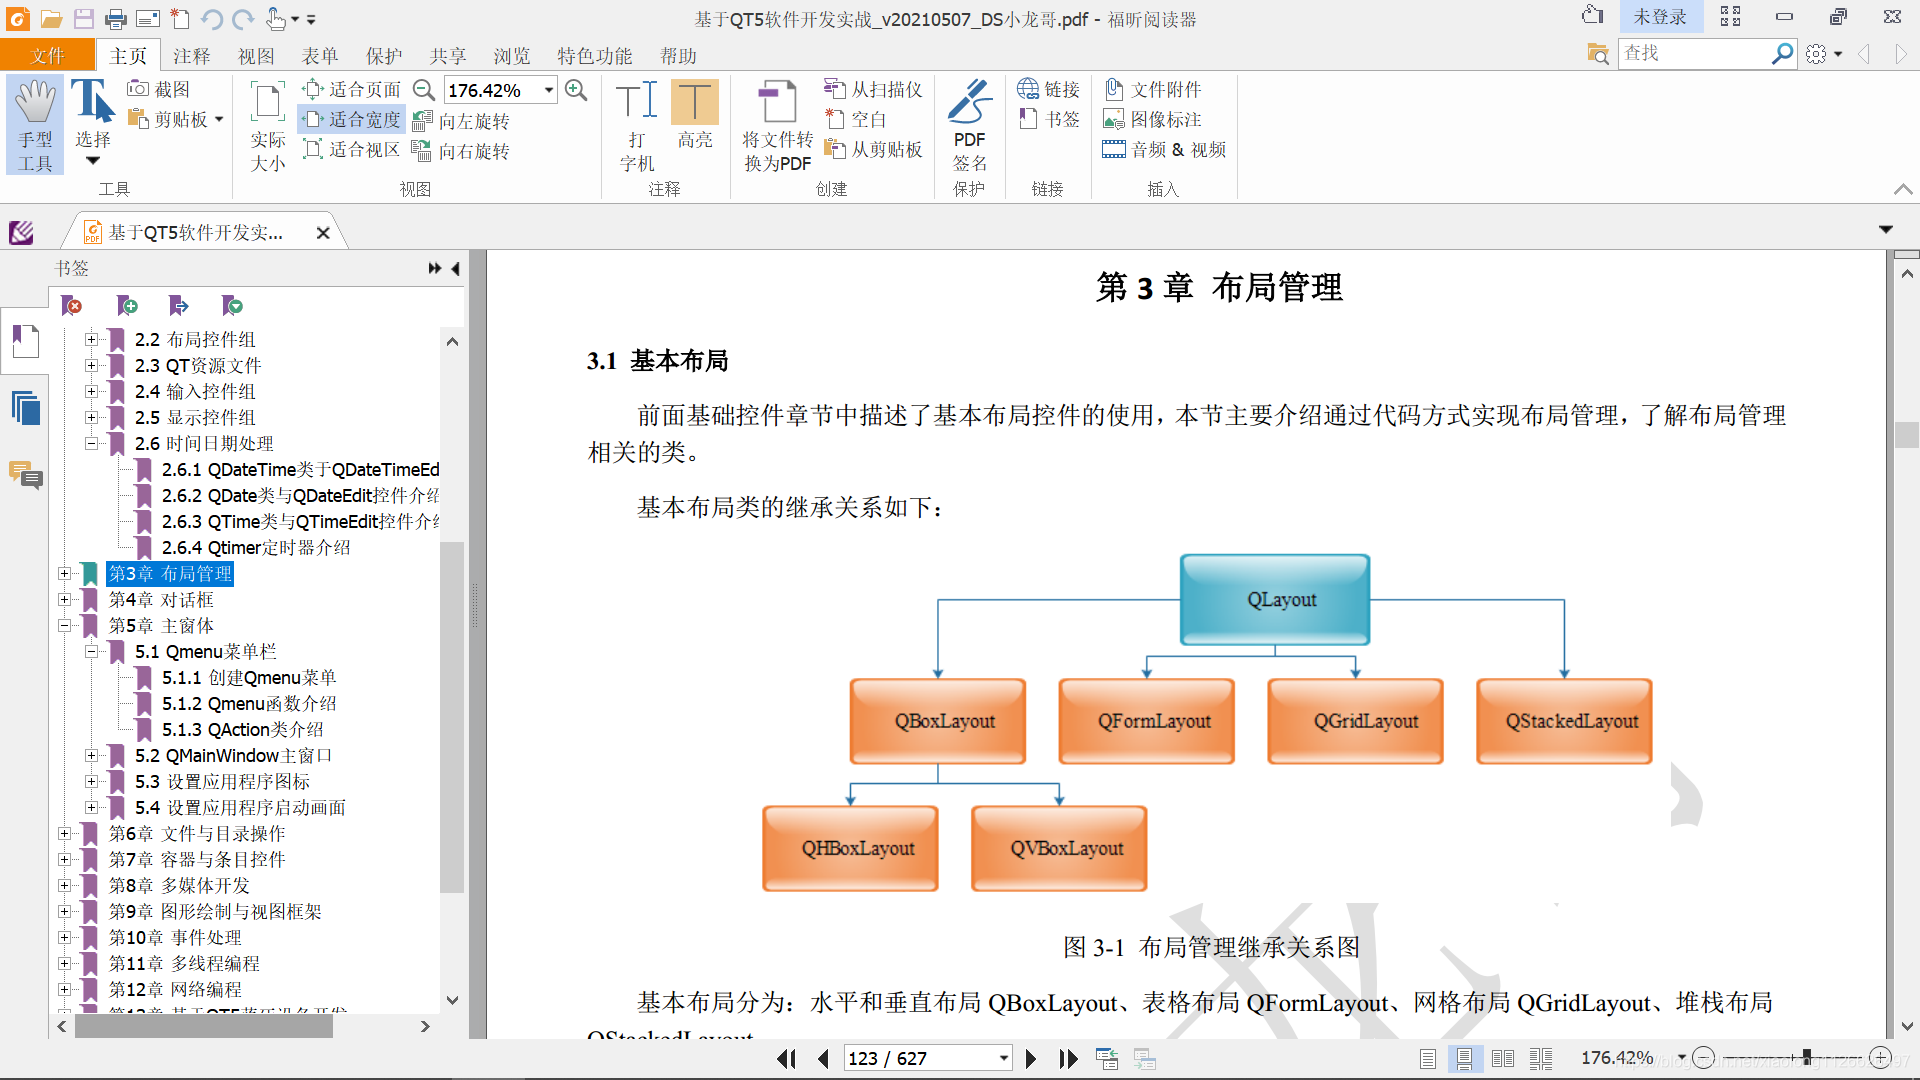Open the 文件 menu

click(47, 56)
